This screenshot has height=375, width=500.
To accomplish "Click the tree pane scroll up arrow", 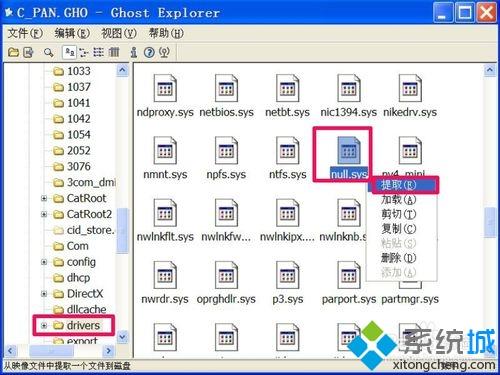I will 122,70.
